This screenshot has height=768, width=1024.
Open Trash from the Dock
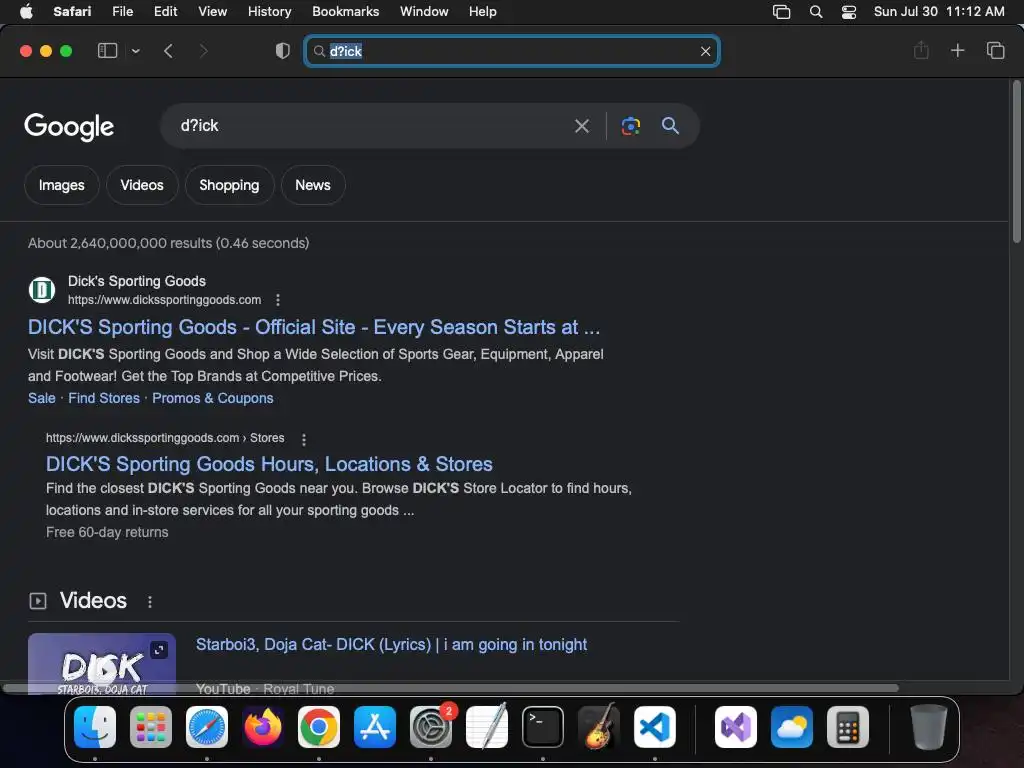(928, 727)
